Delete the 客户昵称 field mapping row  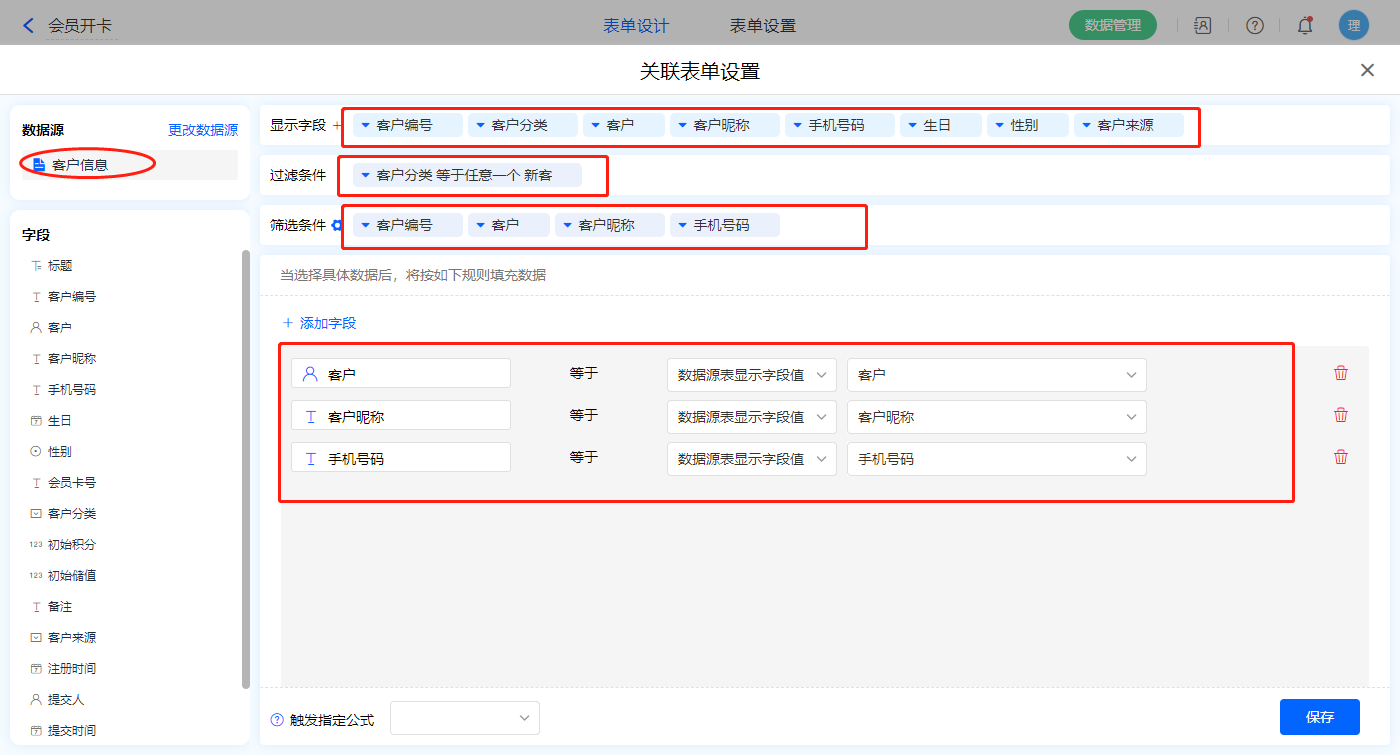tap(1341, 415)
